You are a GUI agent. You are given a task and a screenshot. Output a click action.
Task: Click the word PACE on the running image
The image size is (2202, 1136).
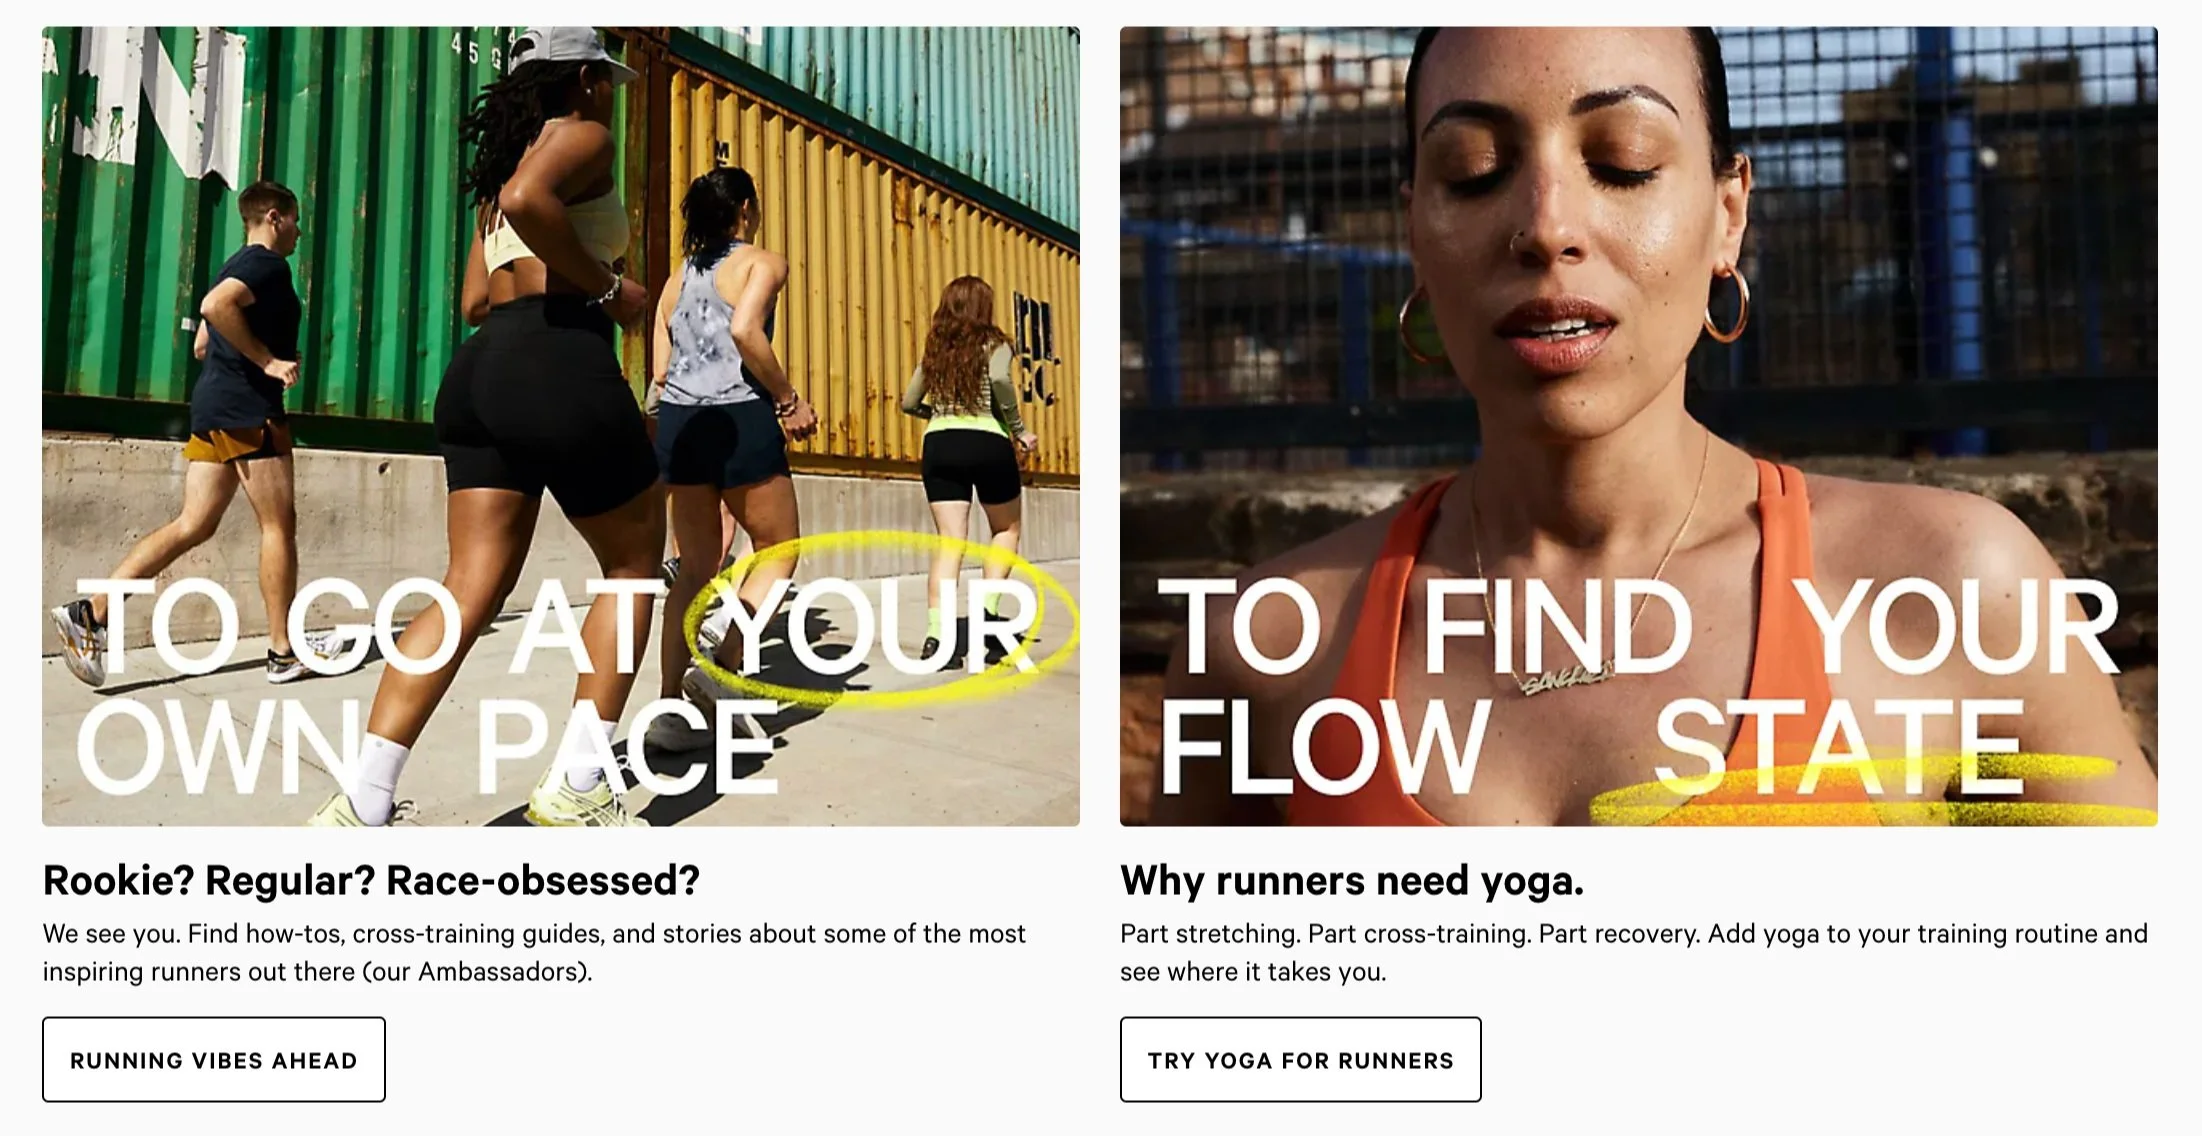pyautogui.click(x=627, y=746)
